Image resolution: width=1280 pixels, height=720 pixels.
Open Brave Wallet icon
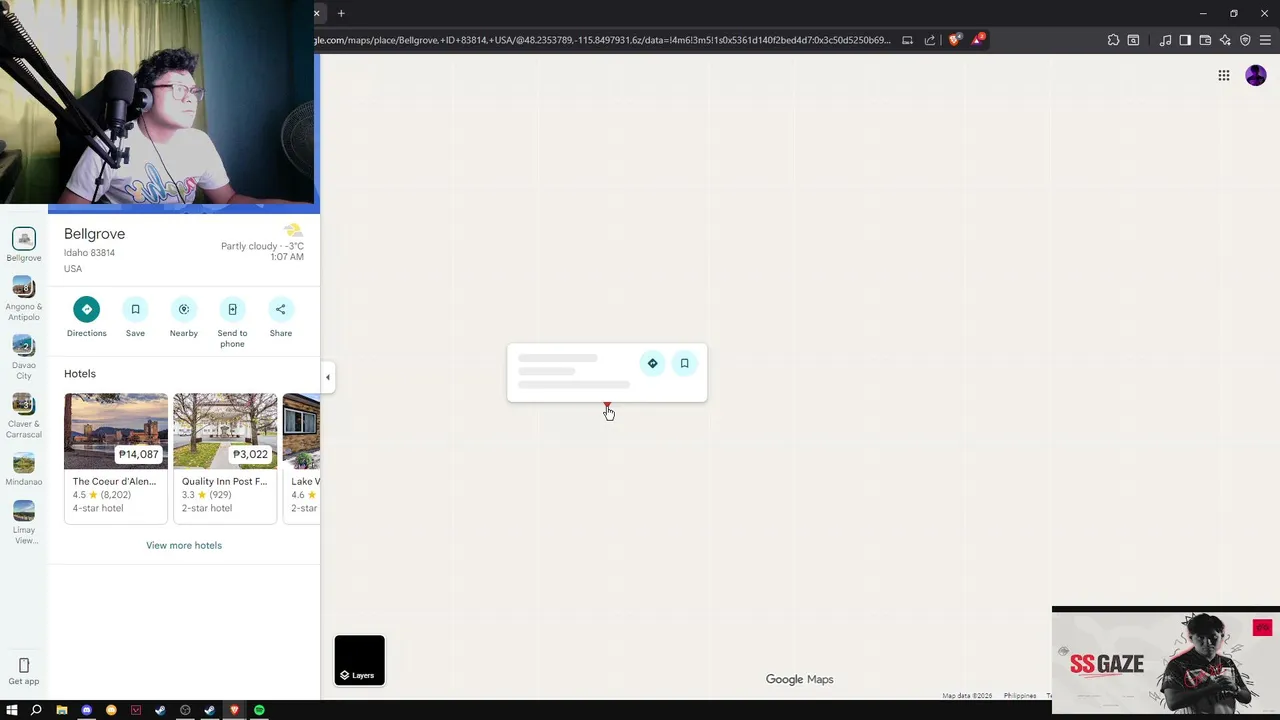[1205, 40]
